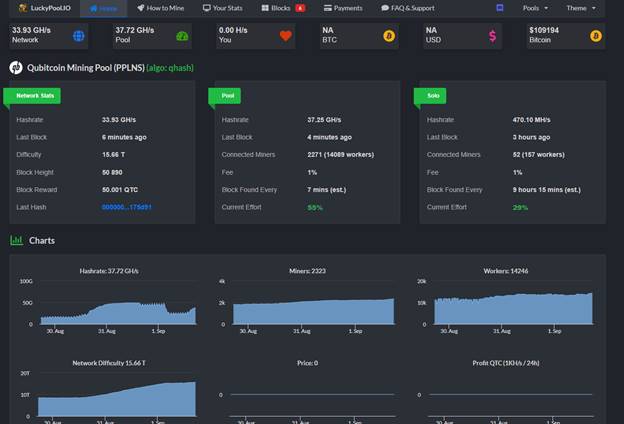Click the Charts section heading
The height and width of the screenshot is (424, 624).
42,240
